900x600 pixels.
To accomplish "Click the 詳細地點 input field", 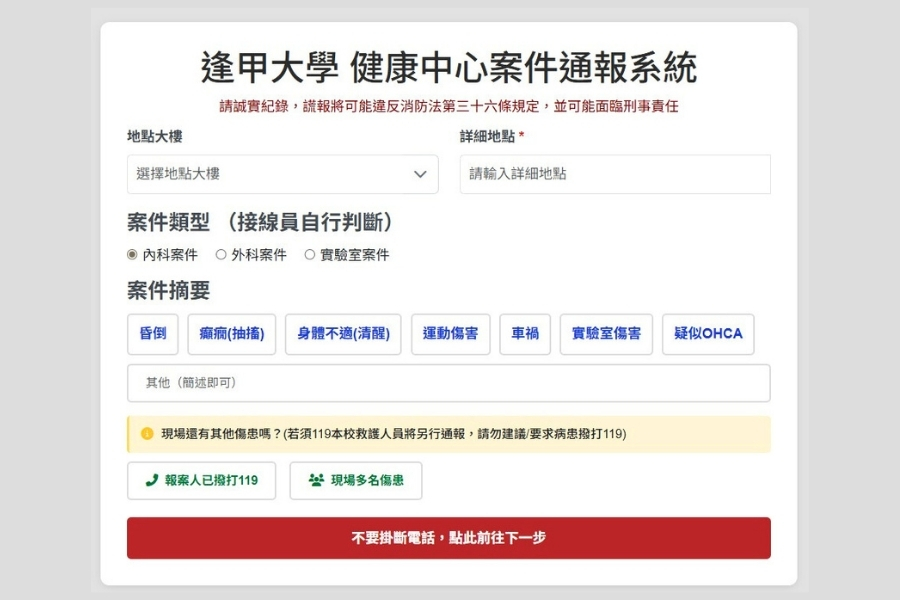I will click(x=613, y=174).
